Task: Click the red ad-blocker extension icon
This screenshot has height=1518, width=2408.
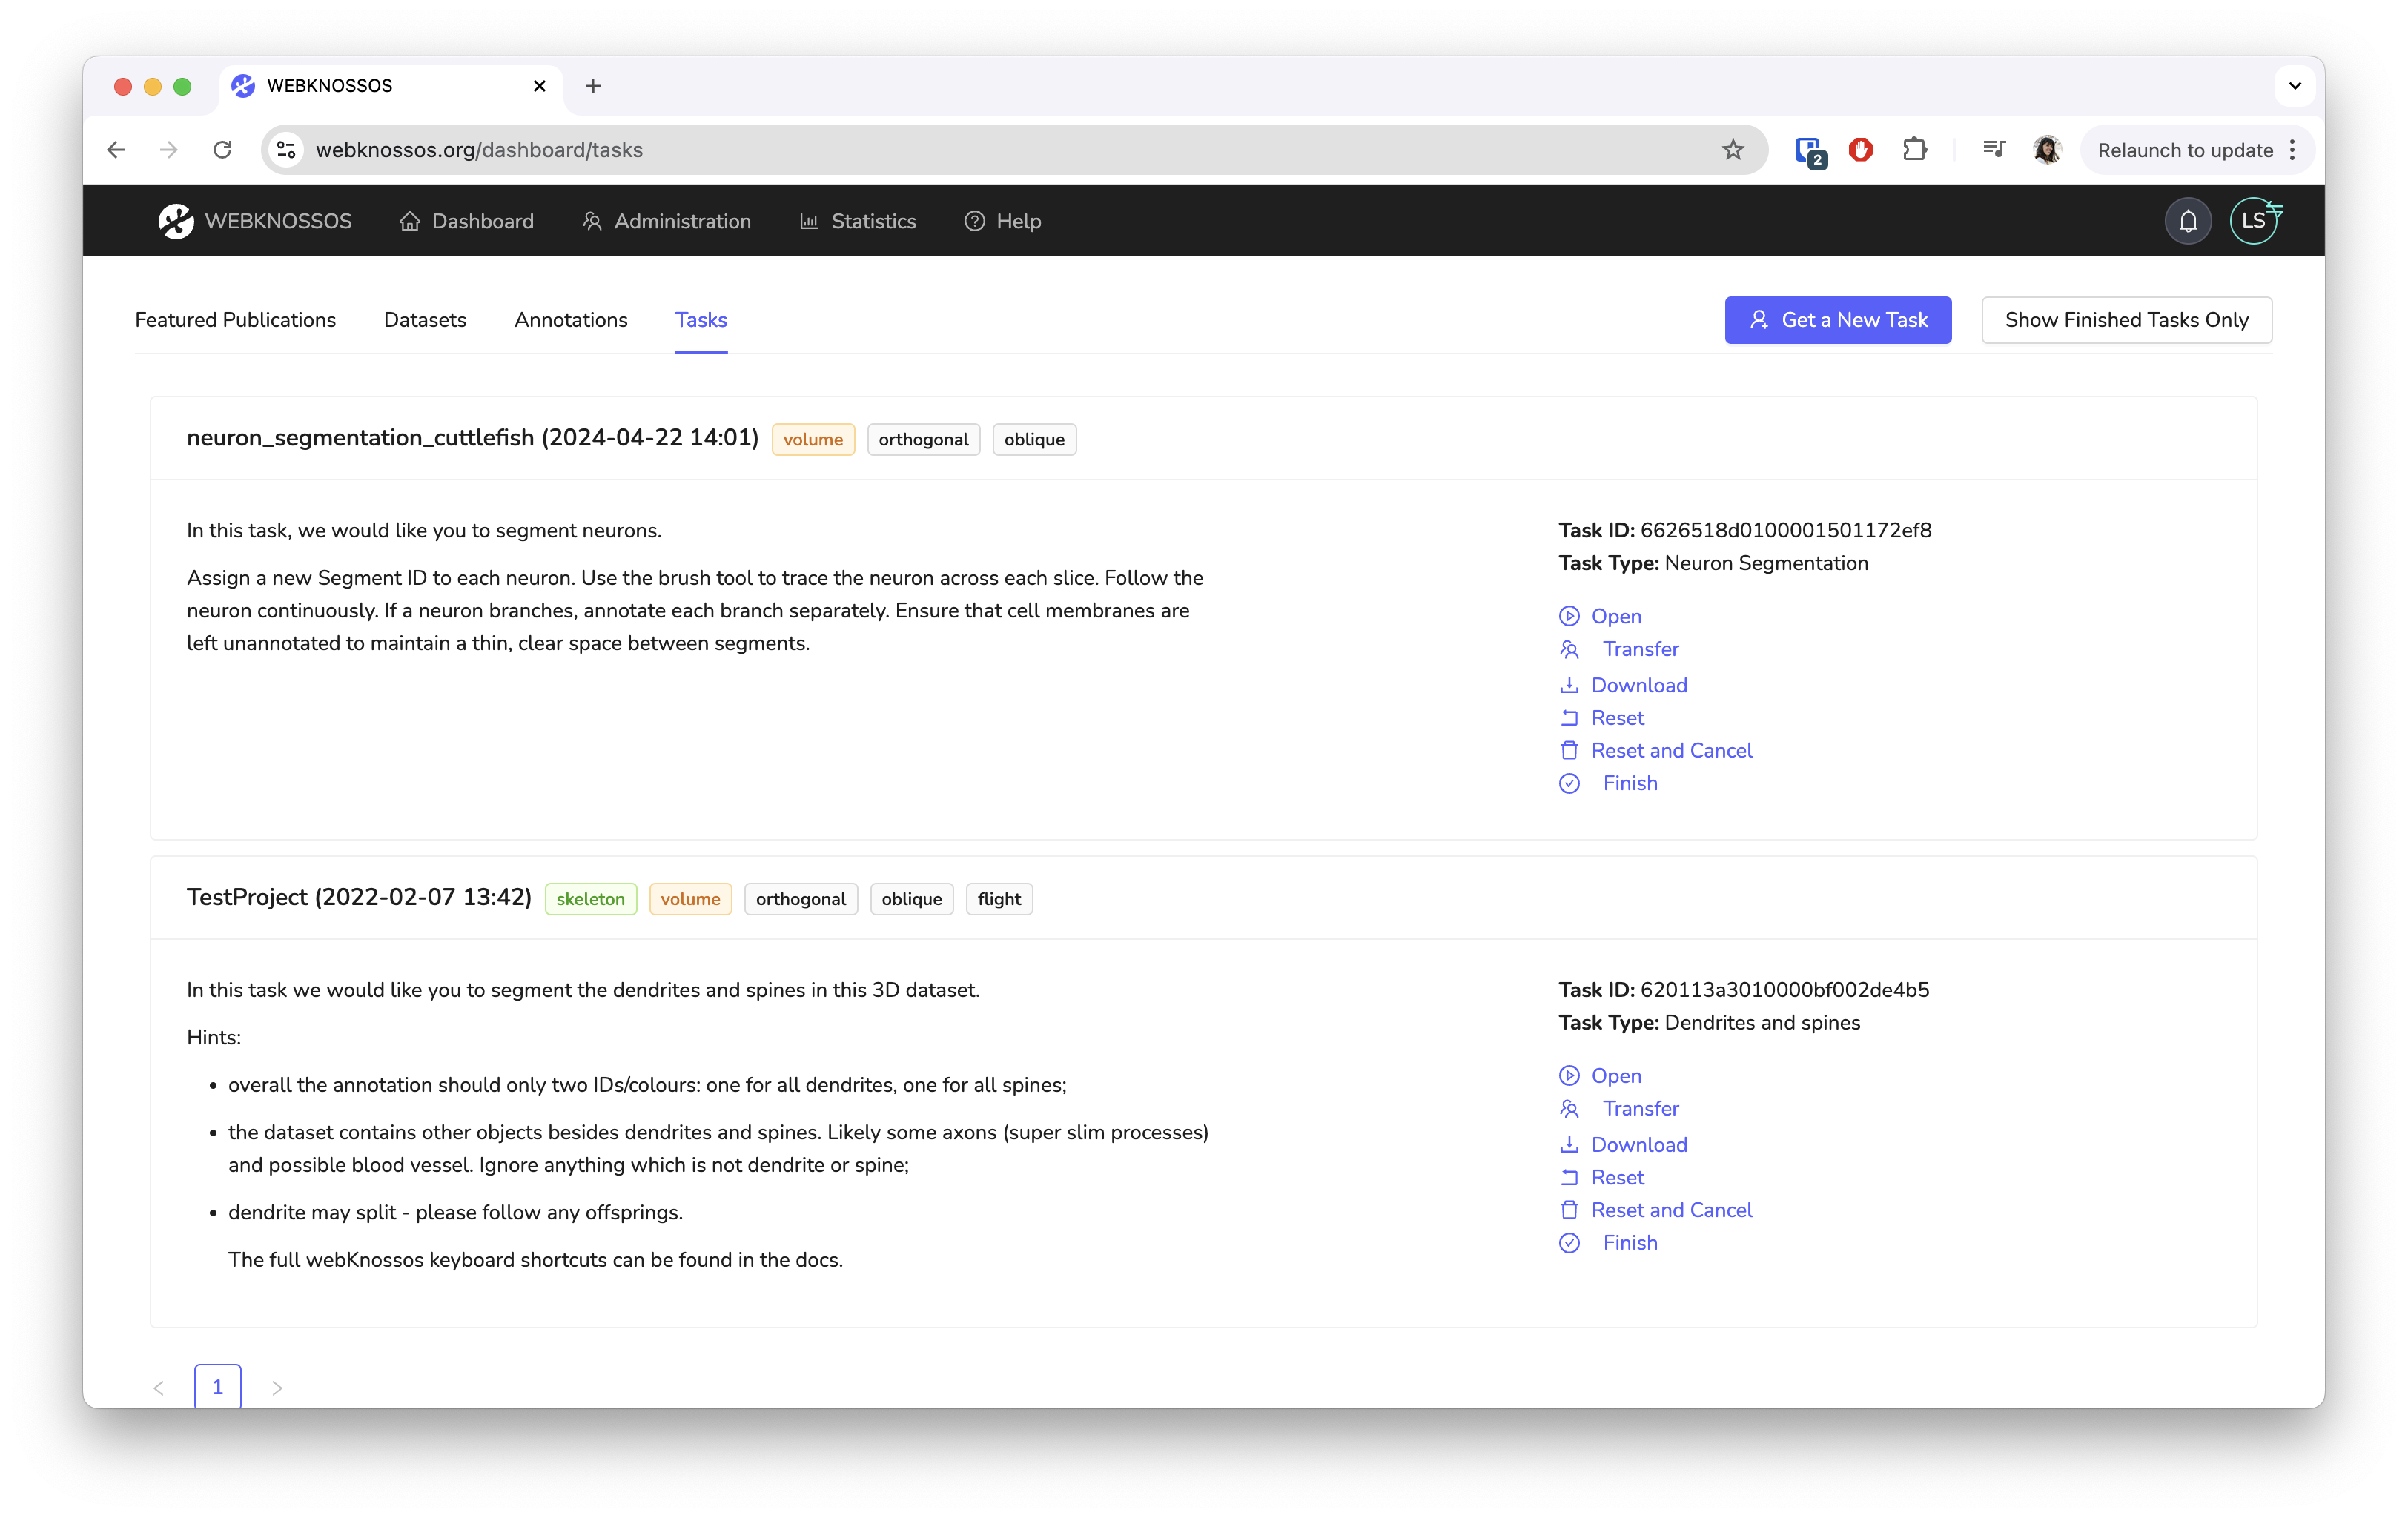Action: [1861, 150]
